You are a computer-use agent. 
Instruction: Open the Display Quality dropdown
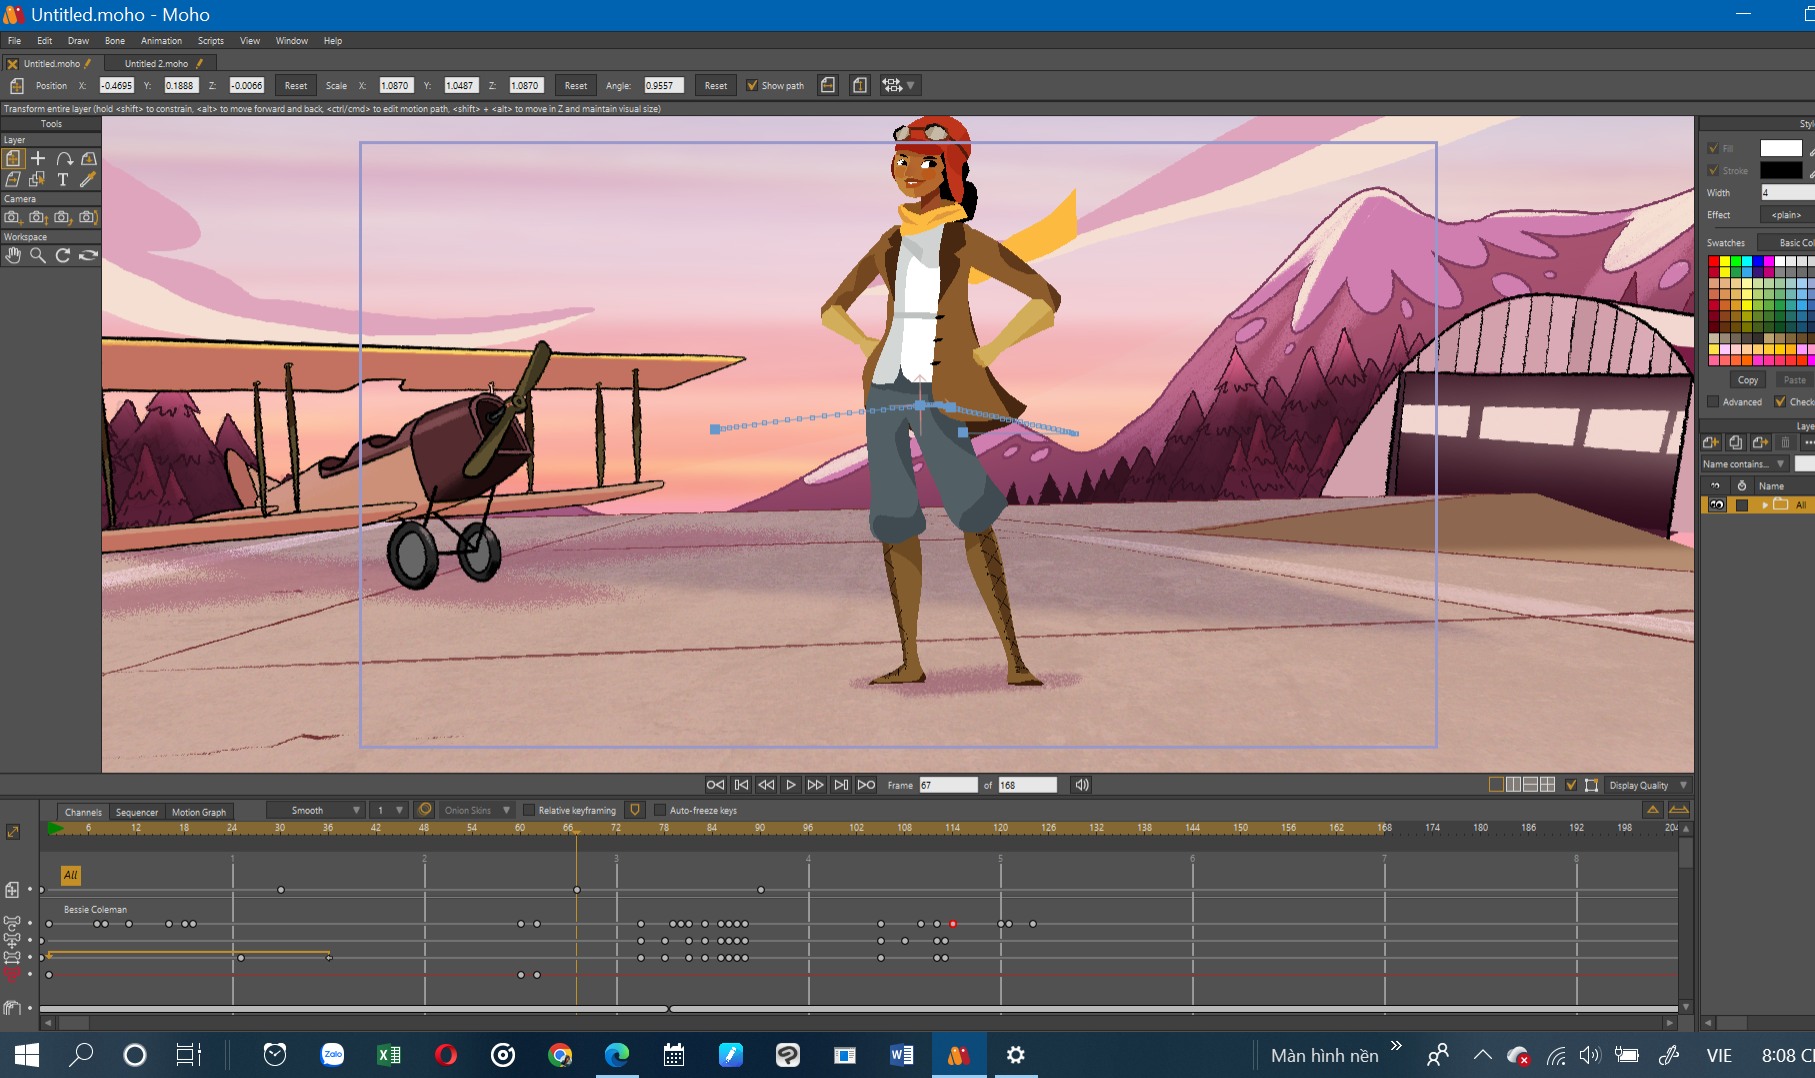[1648, 785]
